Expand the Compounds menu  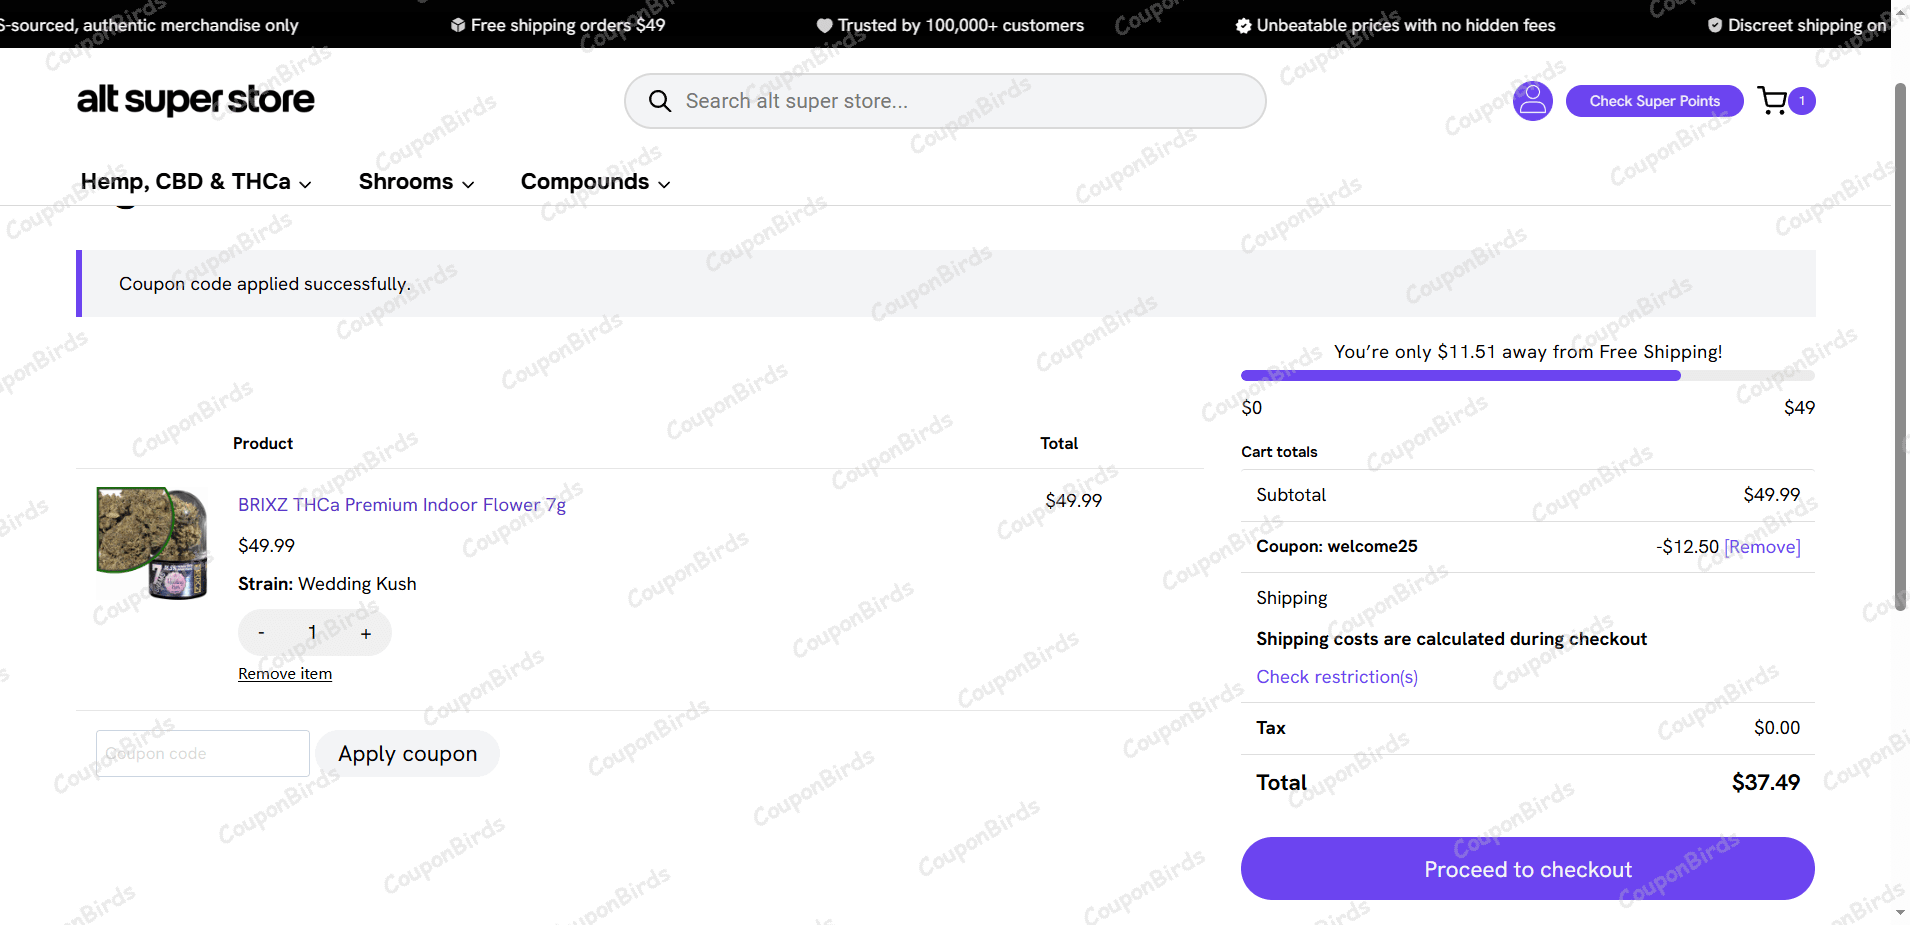pyautogui.click(x=595, y=182)
